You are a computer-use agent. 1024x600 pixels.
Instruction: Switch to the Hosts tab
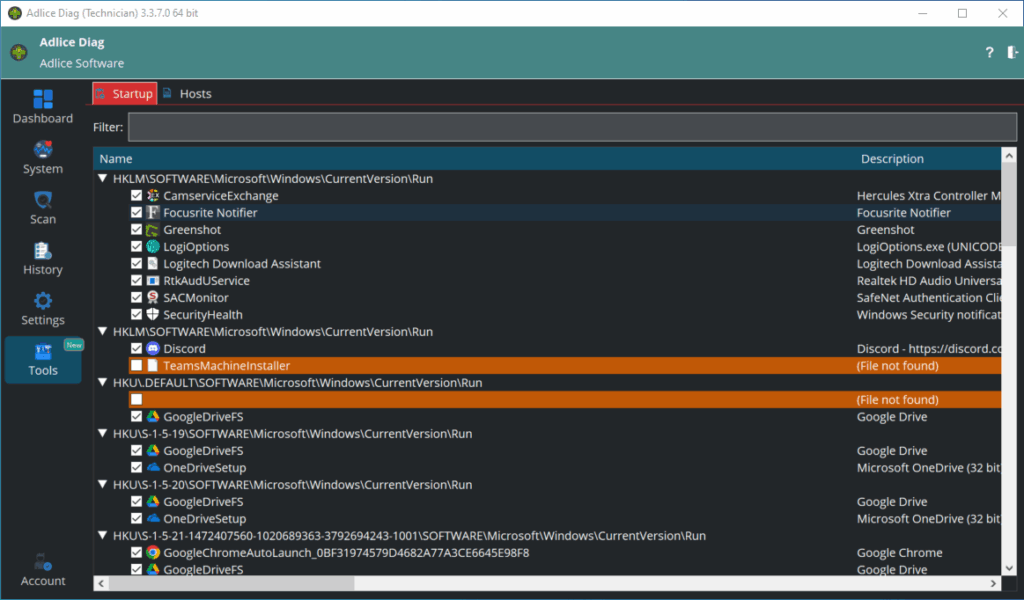click(187, 94)
